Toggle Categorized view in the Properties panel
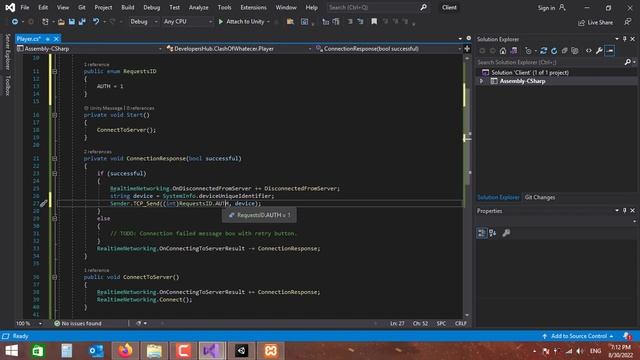Image resolution: width=640 pixels, height=360 pixels. [482, 233]
